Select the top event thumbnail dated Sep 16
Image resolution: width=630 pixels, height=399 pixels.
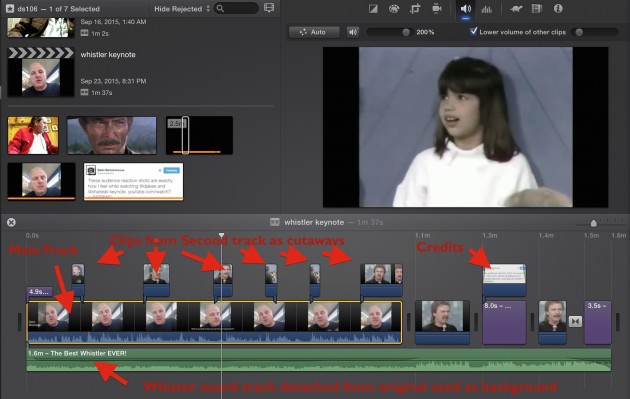(41, 28)
